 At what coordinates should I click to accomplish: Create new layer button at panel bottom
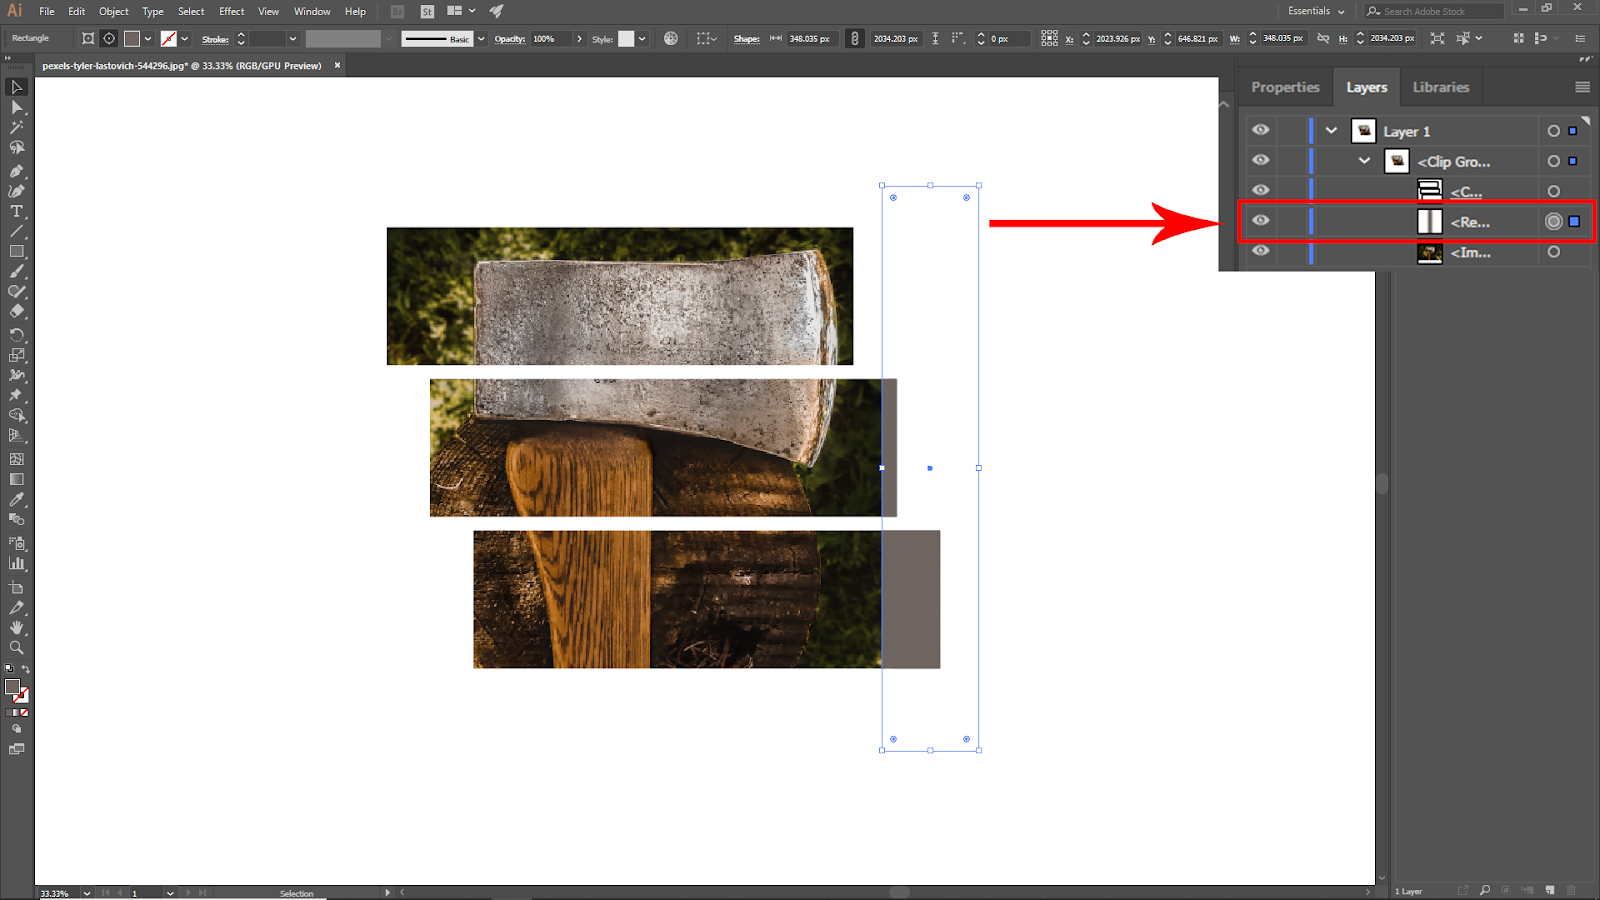pos(1550,890)
